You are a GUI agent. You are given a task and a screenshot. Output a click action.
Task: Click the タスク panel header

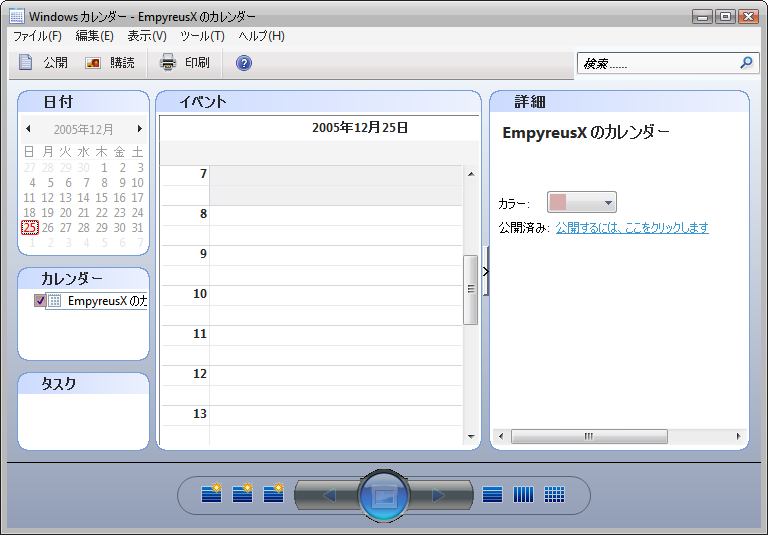coord(83,384)
